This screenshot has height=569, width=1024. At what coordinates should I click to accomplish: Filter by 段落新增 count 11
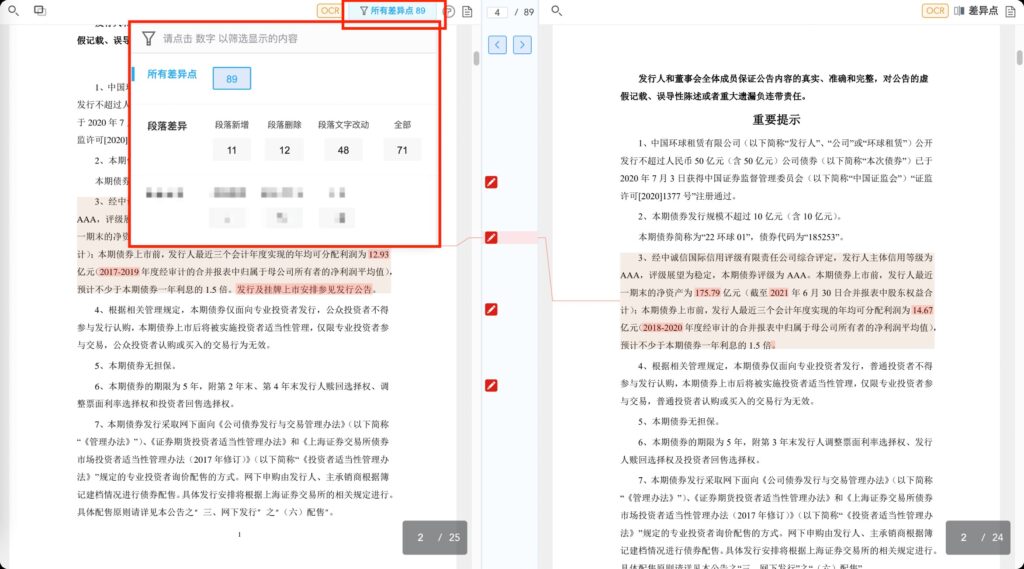[231, 151]
